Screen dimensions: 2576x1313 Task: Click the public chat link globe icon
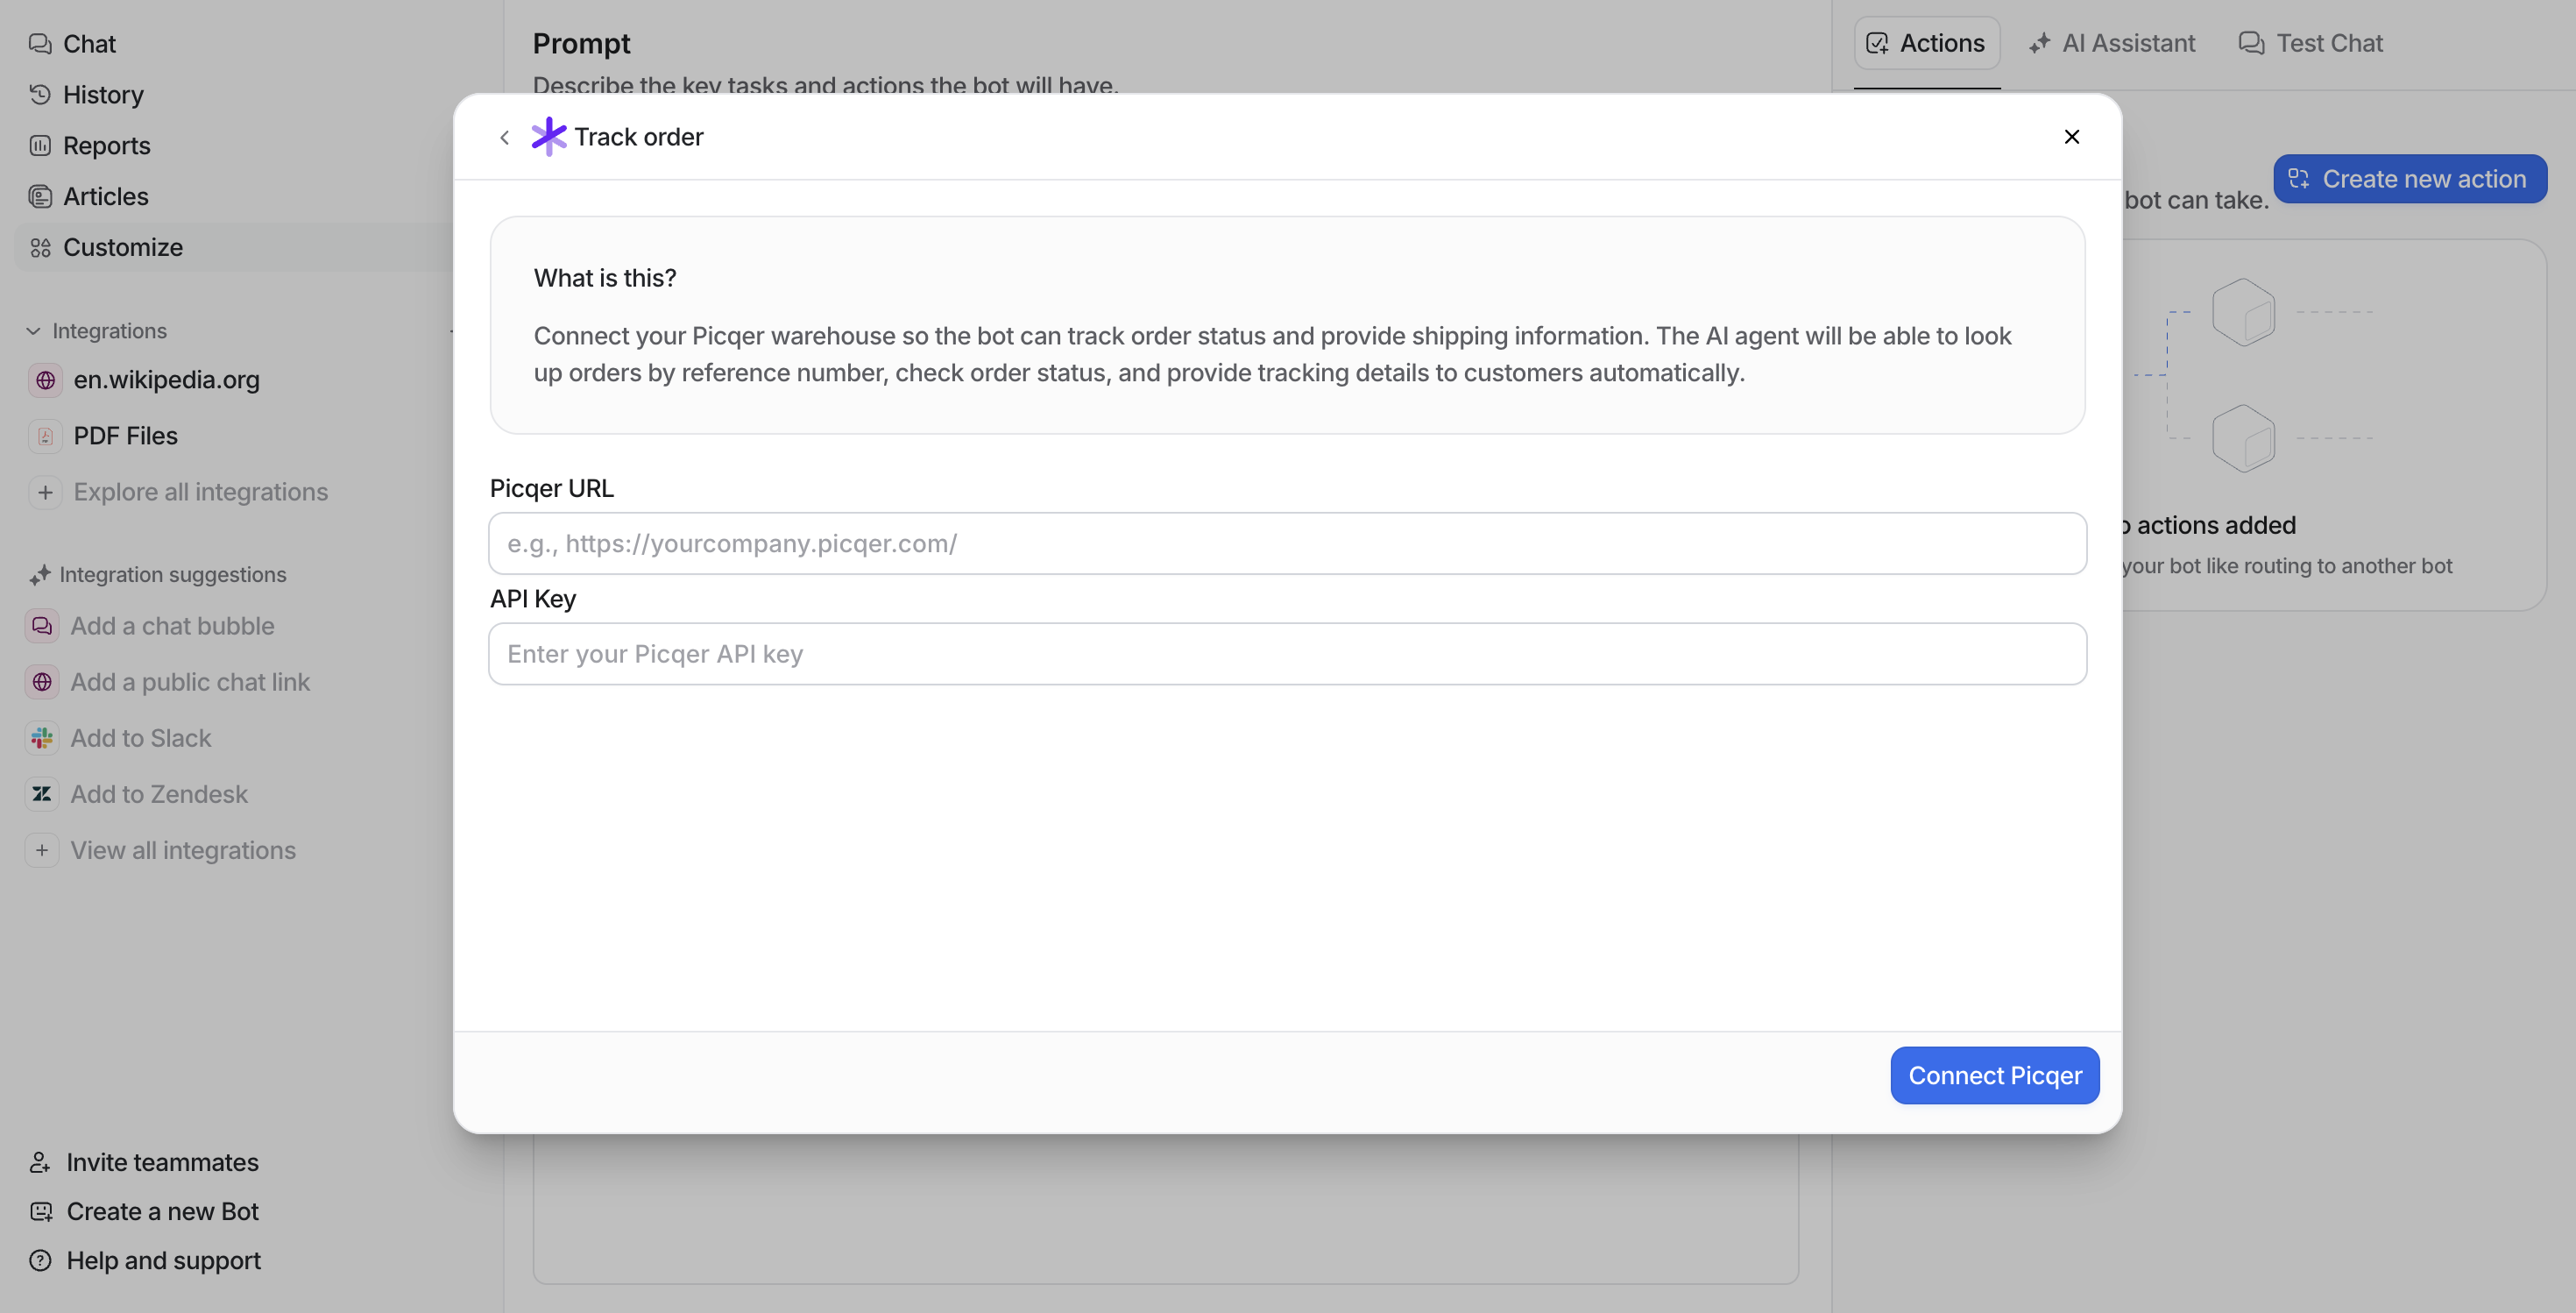[42, 682]
